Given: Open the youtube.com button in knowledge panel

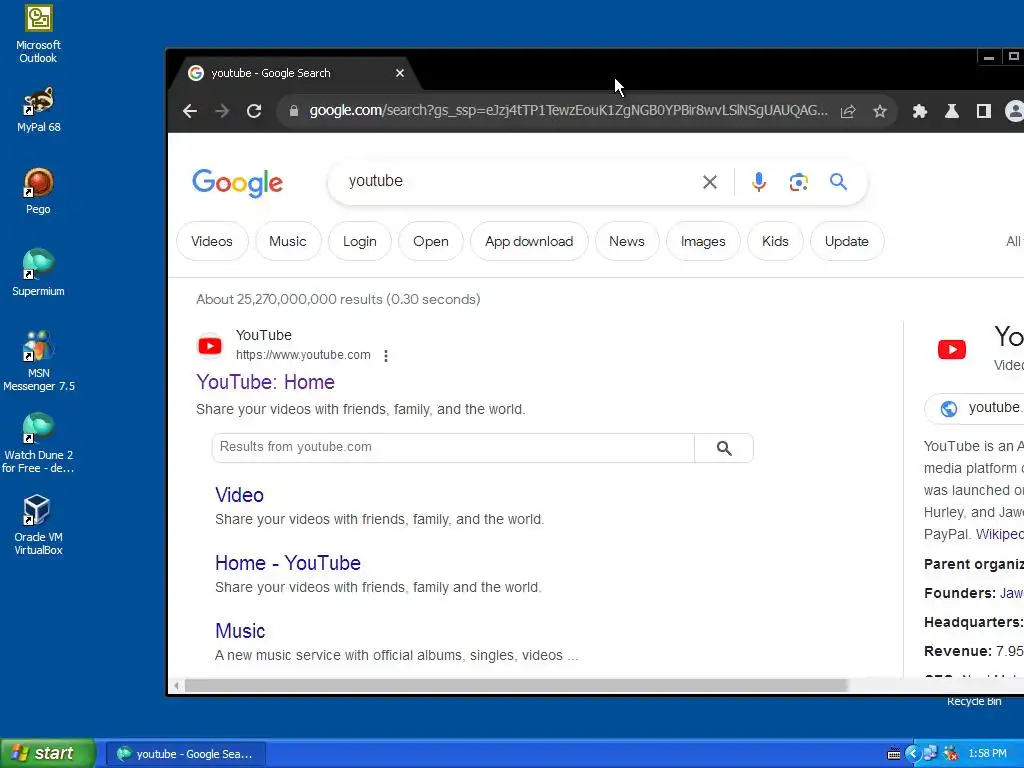Looking at the screenshot, I should (975, 408).
